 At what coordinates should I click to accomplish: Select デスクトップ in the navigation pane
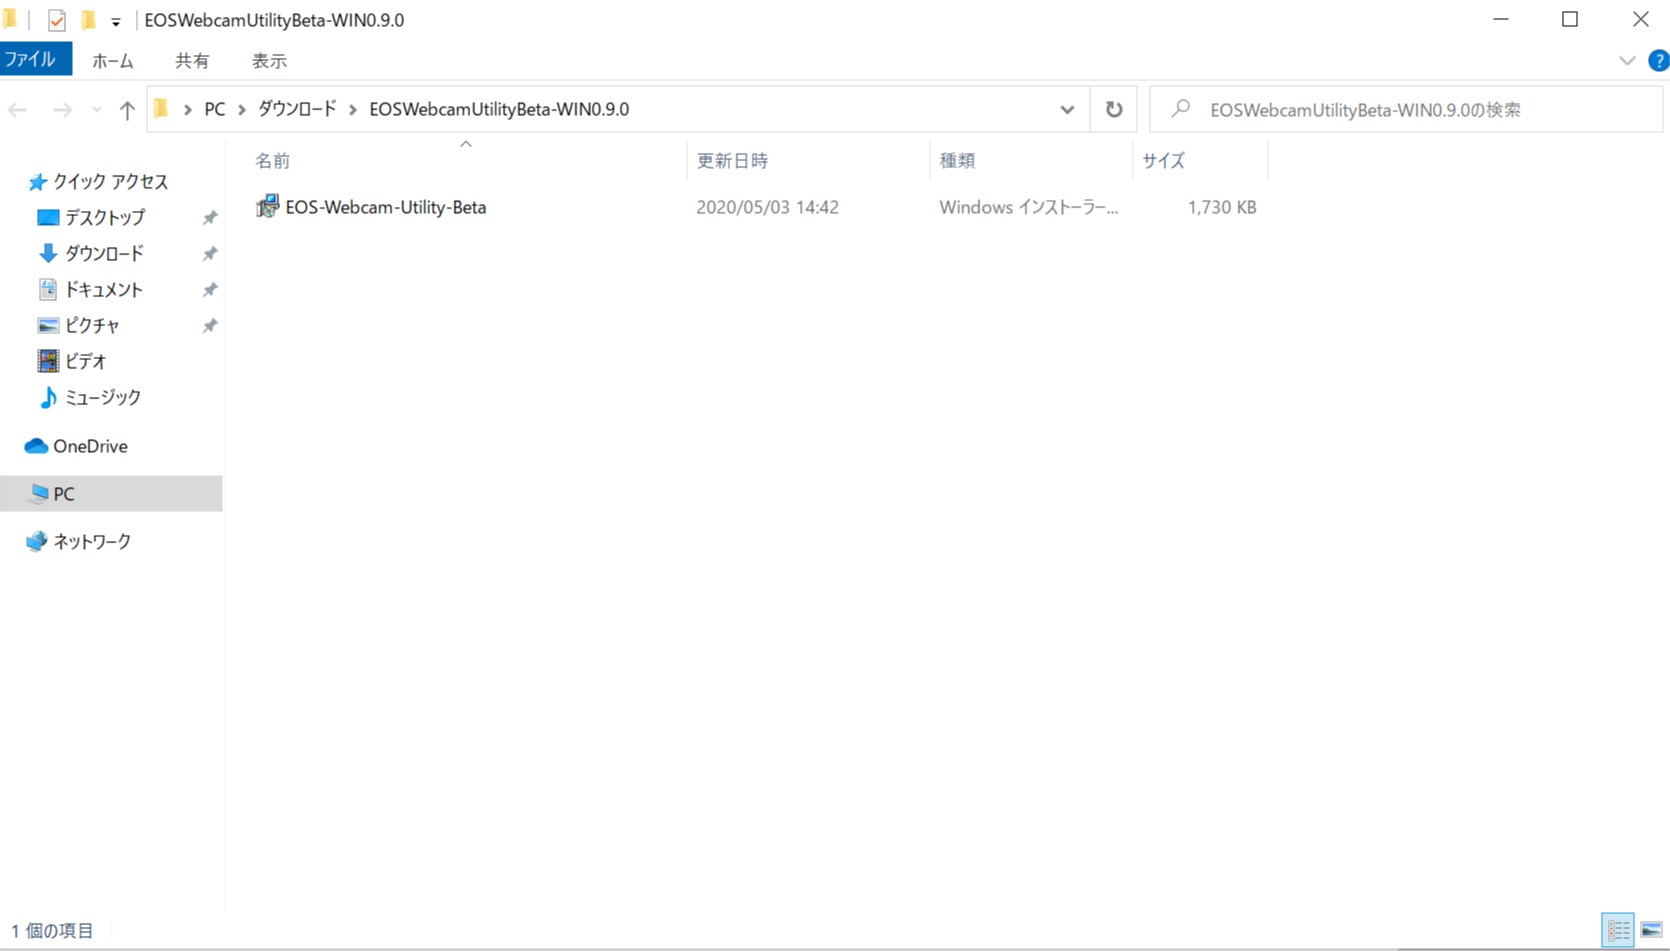point(101,217)
